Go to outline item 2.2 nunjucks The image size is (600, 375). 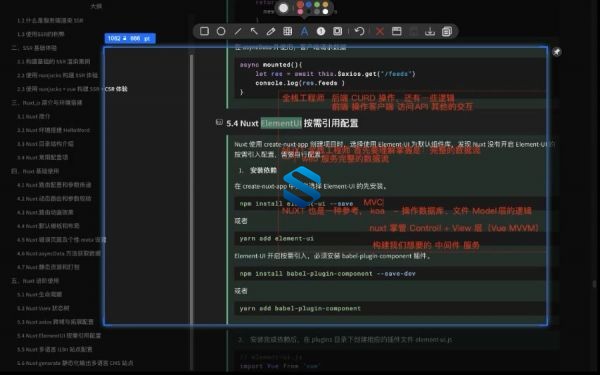click(57, 75)
